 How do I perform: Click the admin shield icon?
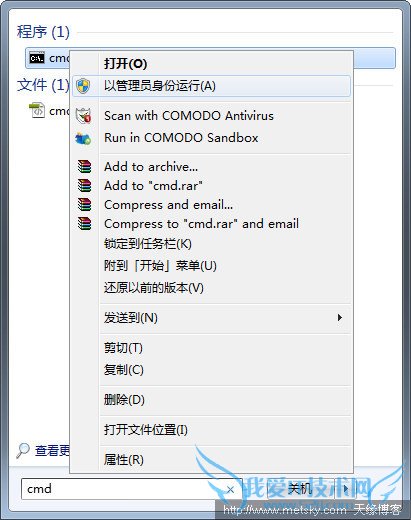tap(83, 86)
